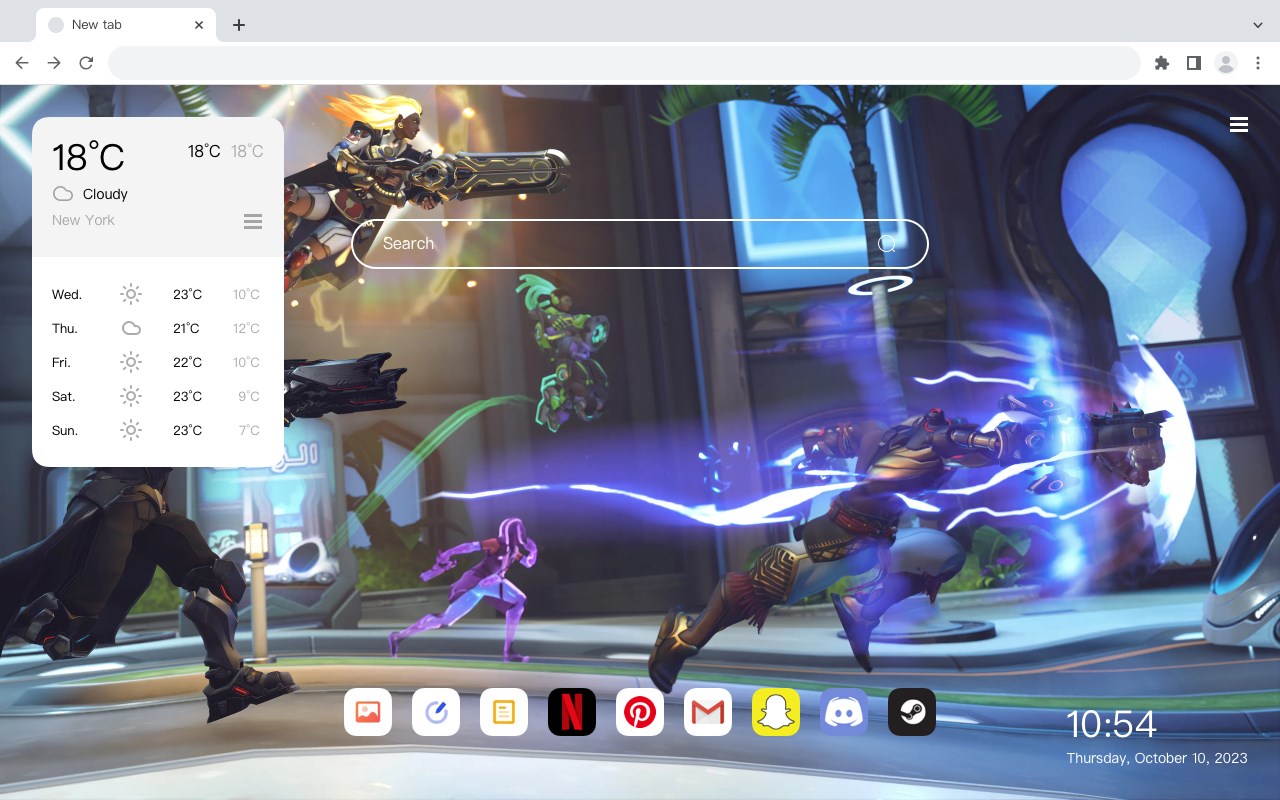The height and width of the screenshot is (800, 1280).
Task: Go forward in browser history
Action: coord(54,63)
